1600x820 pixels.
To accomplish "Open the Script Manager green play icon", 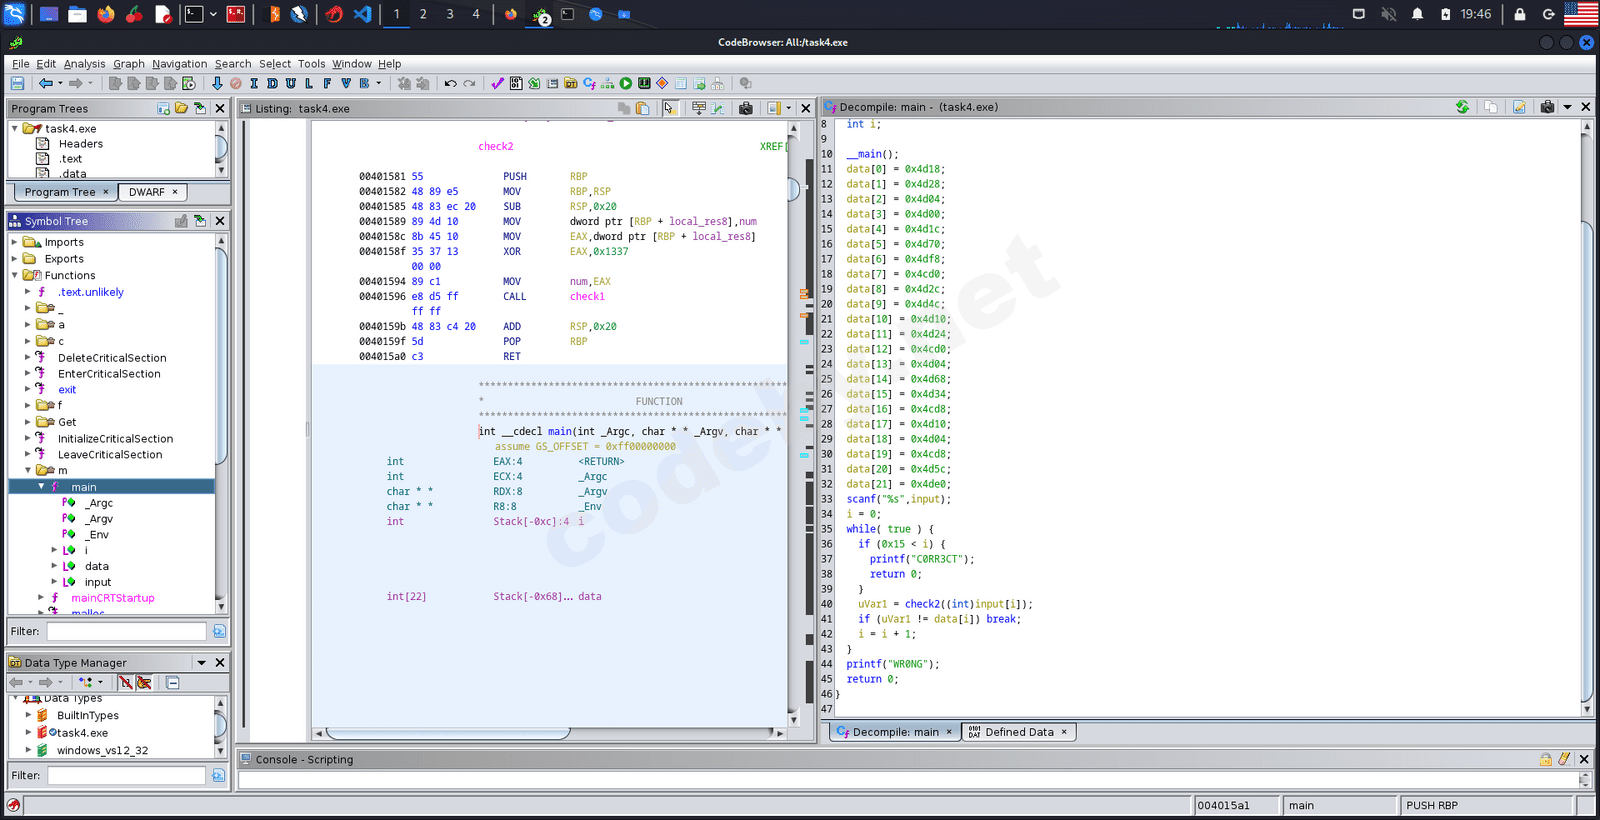I will click(626, 84).
